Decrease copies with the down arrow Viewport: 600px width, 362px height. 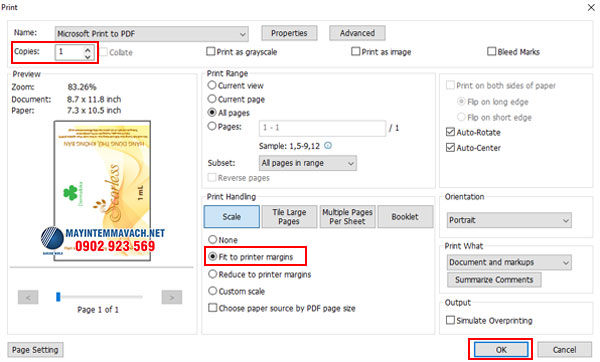88,56
